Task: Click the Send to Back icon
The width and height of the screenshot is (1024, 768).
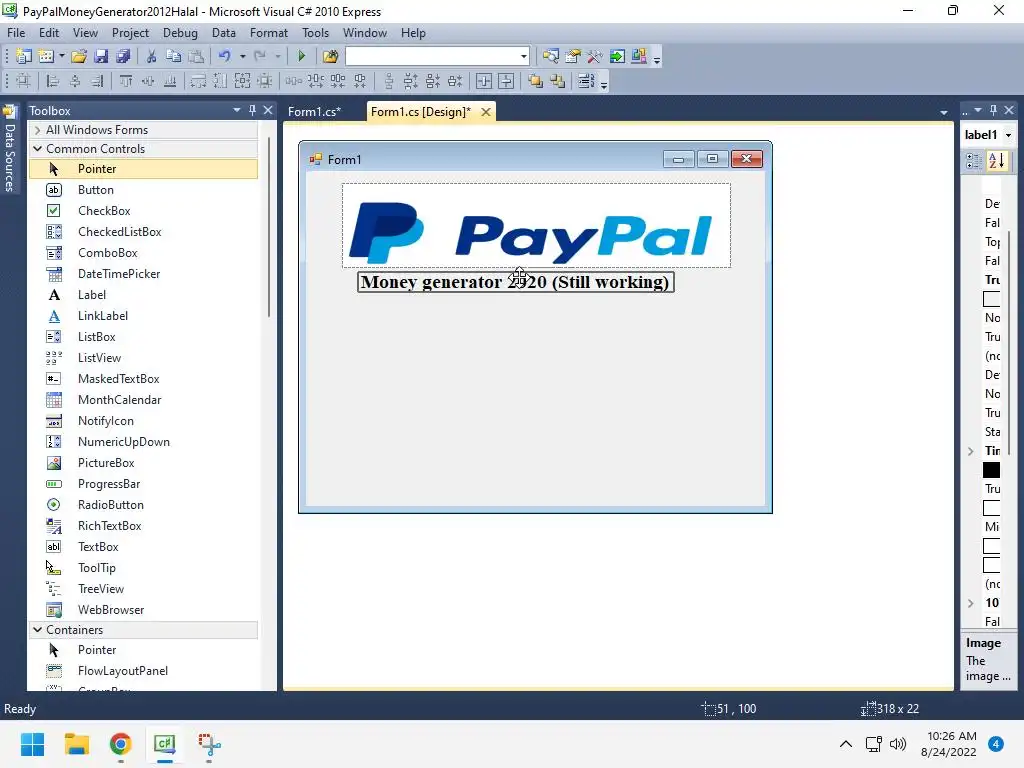Action: (x=558, y=81)
